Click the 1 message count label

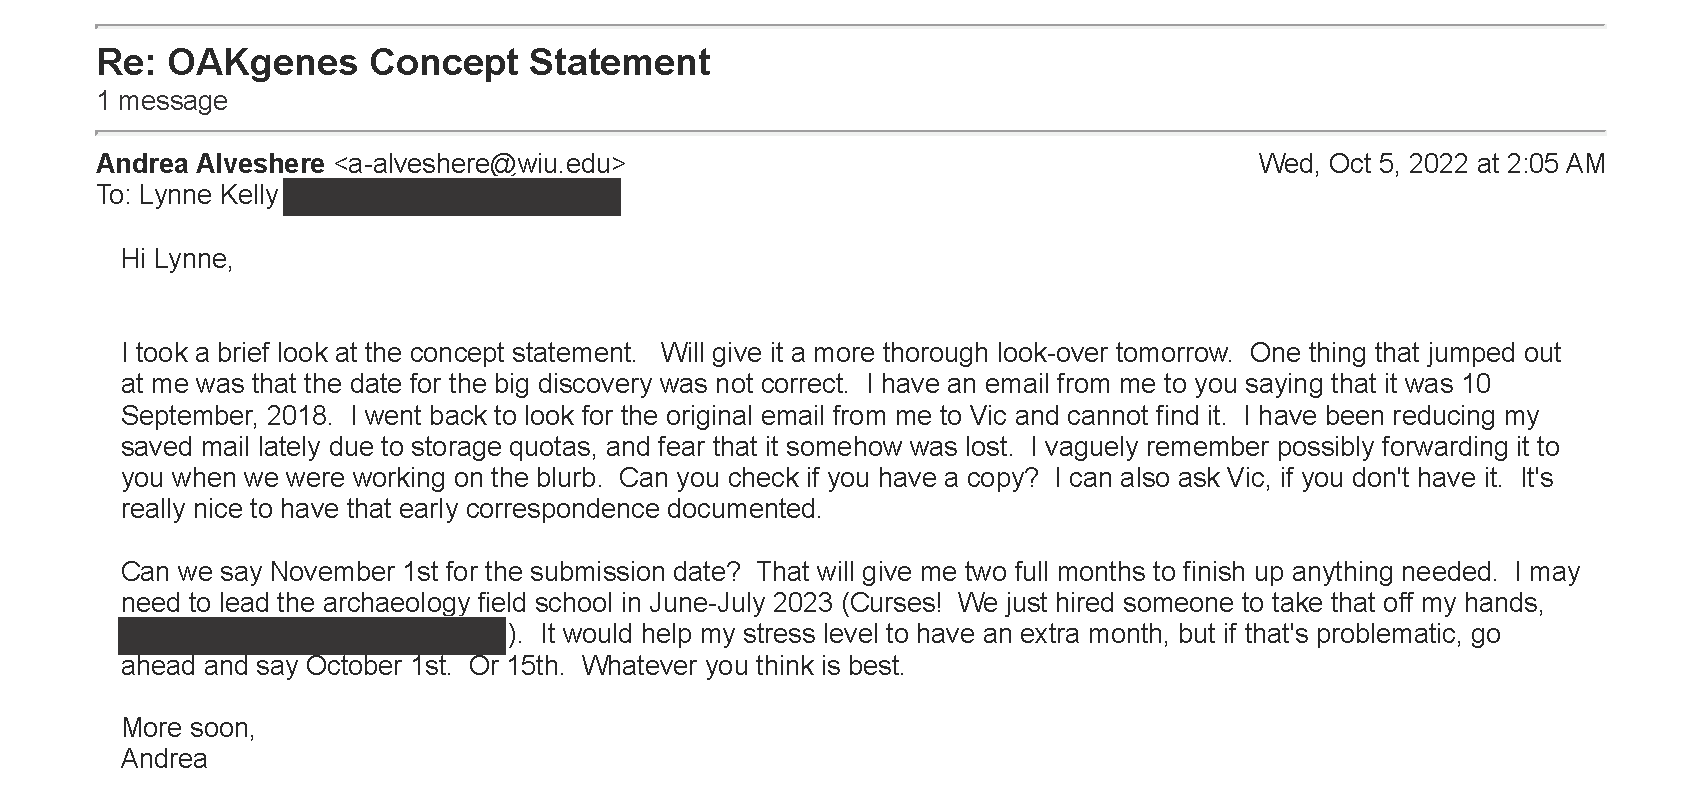point(162,101)
